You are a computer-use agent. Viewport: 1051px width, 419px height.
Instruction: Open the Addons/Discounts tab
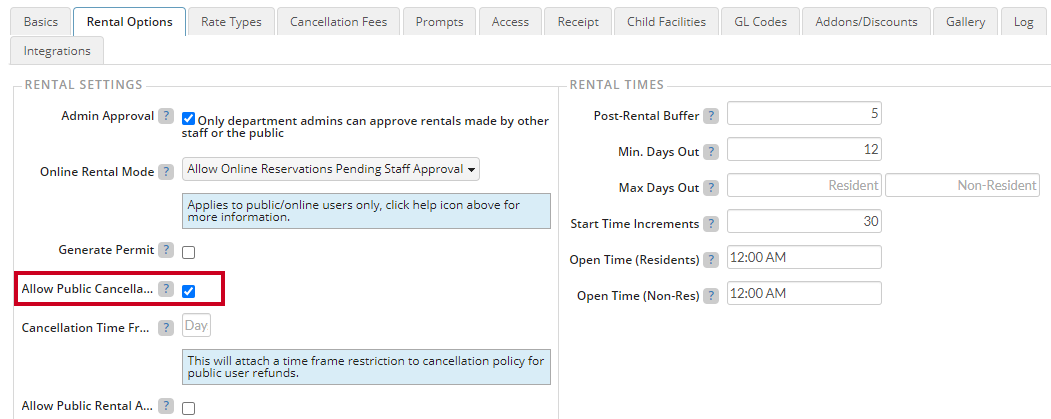[x=866, y=21]
